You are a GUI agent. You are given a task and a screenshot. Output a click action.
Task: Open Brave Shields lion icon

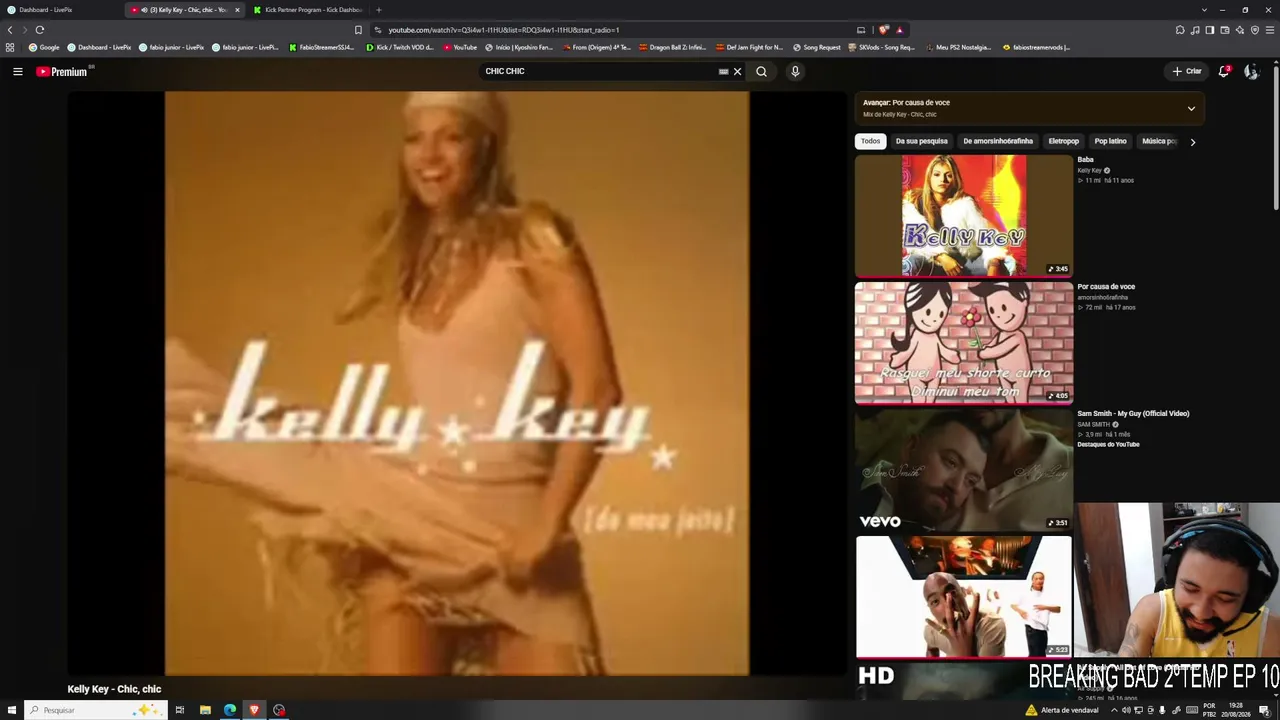coord(885,30)
